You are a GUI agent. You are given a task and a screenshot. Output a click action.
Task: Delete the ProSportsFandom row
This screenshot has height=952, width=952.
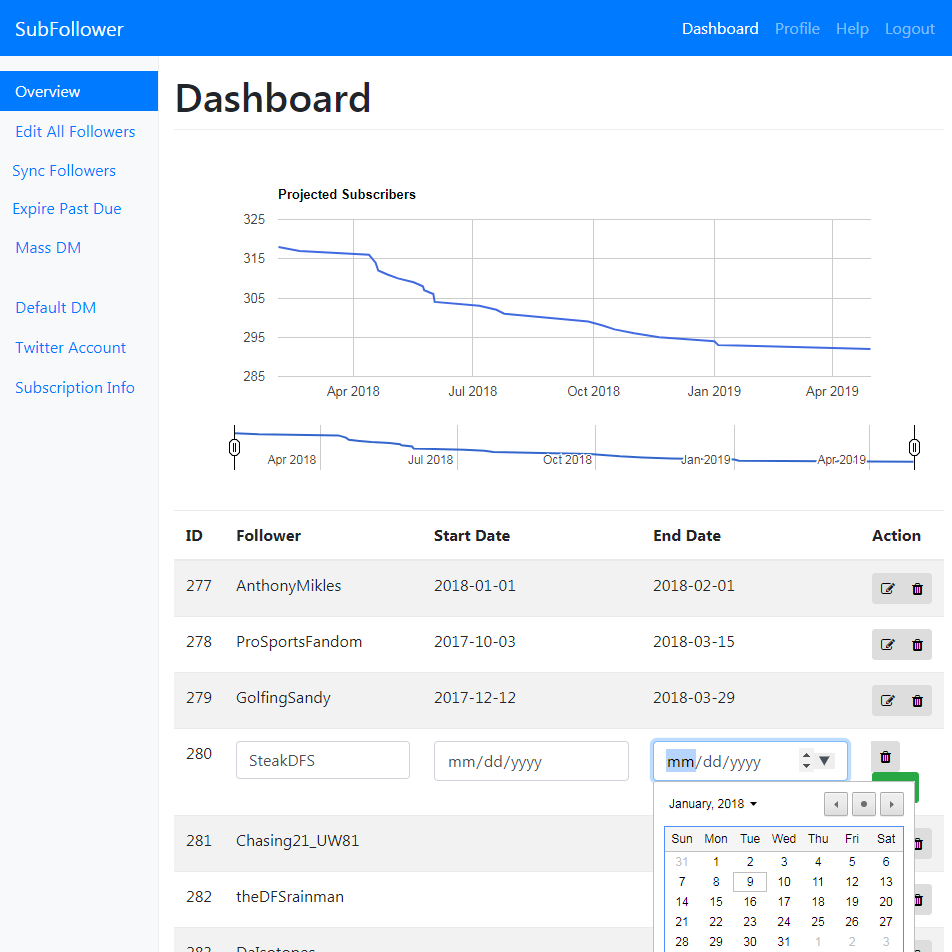tap(917, 644)
